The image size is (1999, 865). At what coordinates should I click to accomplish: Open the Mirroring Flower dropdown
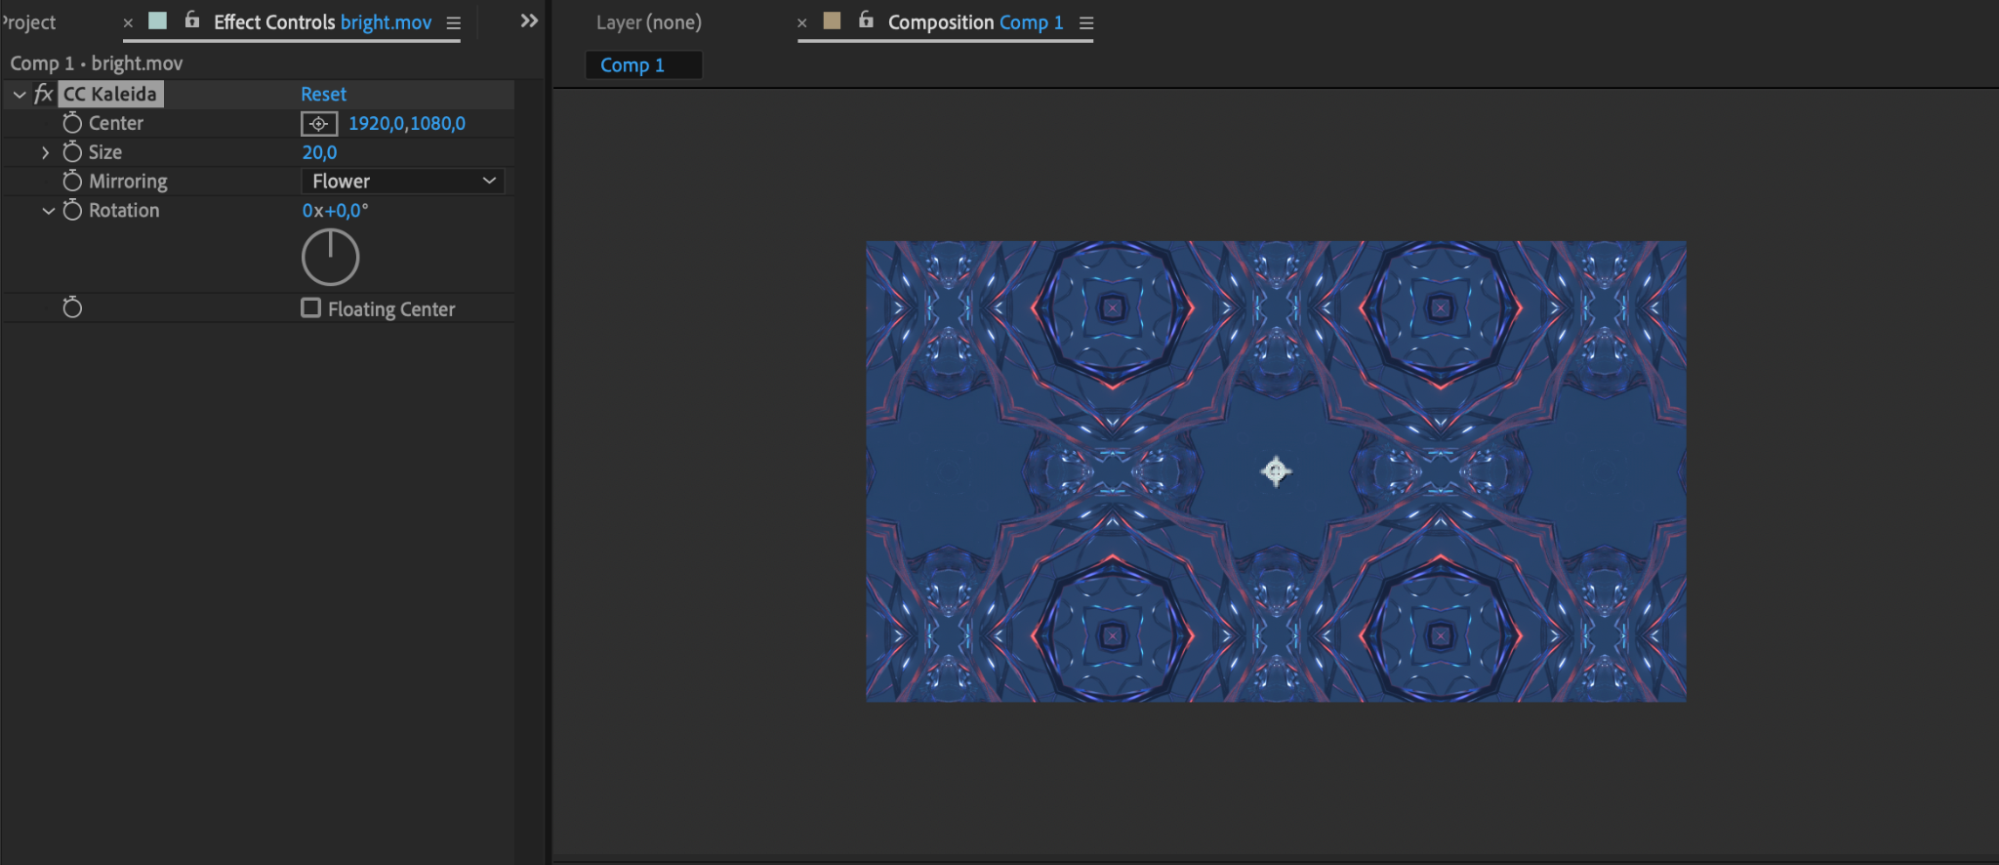[402, 181]
